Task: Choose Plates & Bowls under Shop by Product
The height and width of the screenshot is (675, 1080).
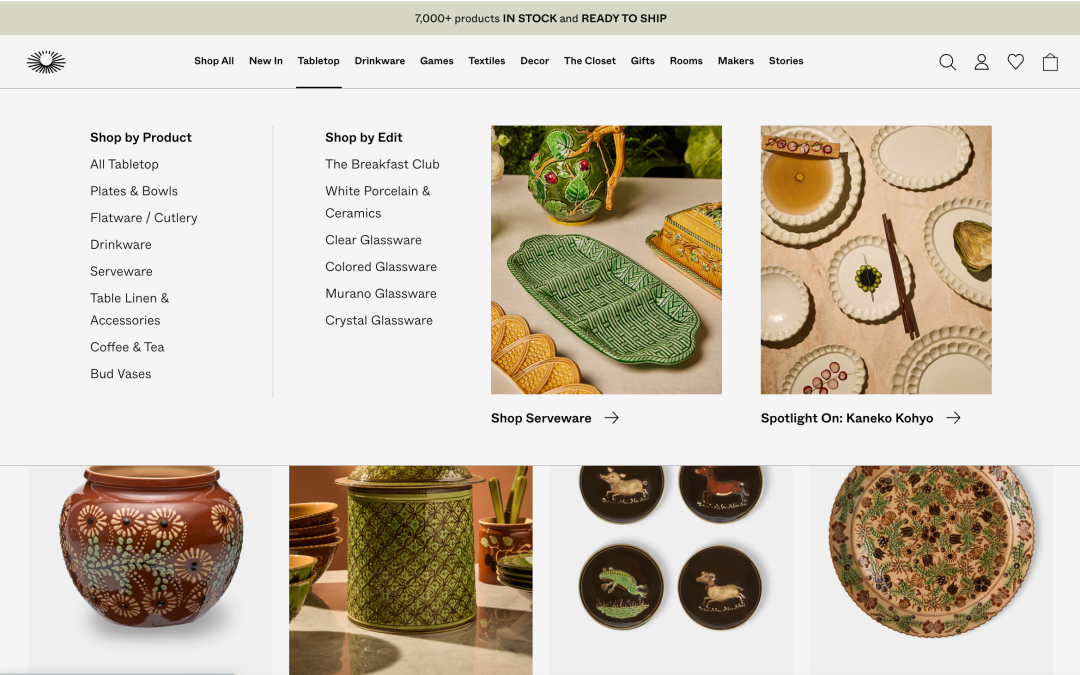Action: coord(134,191)
